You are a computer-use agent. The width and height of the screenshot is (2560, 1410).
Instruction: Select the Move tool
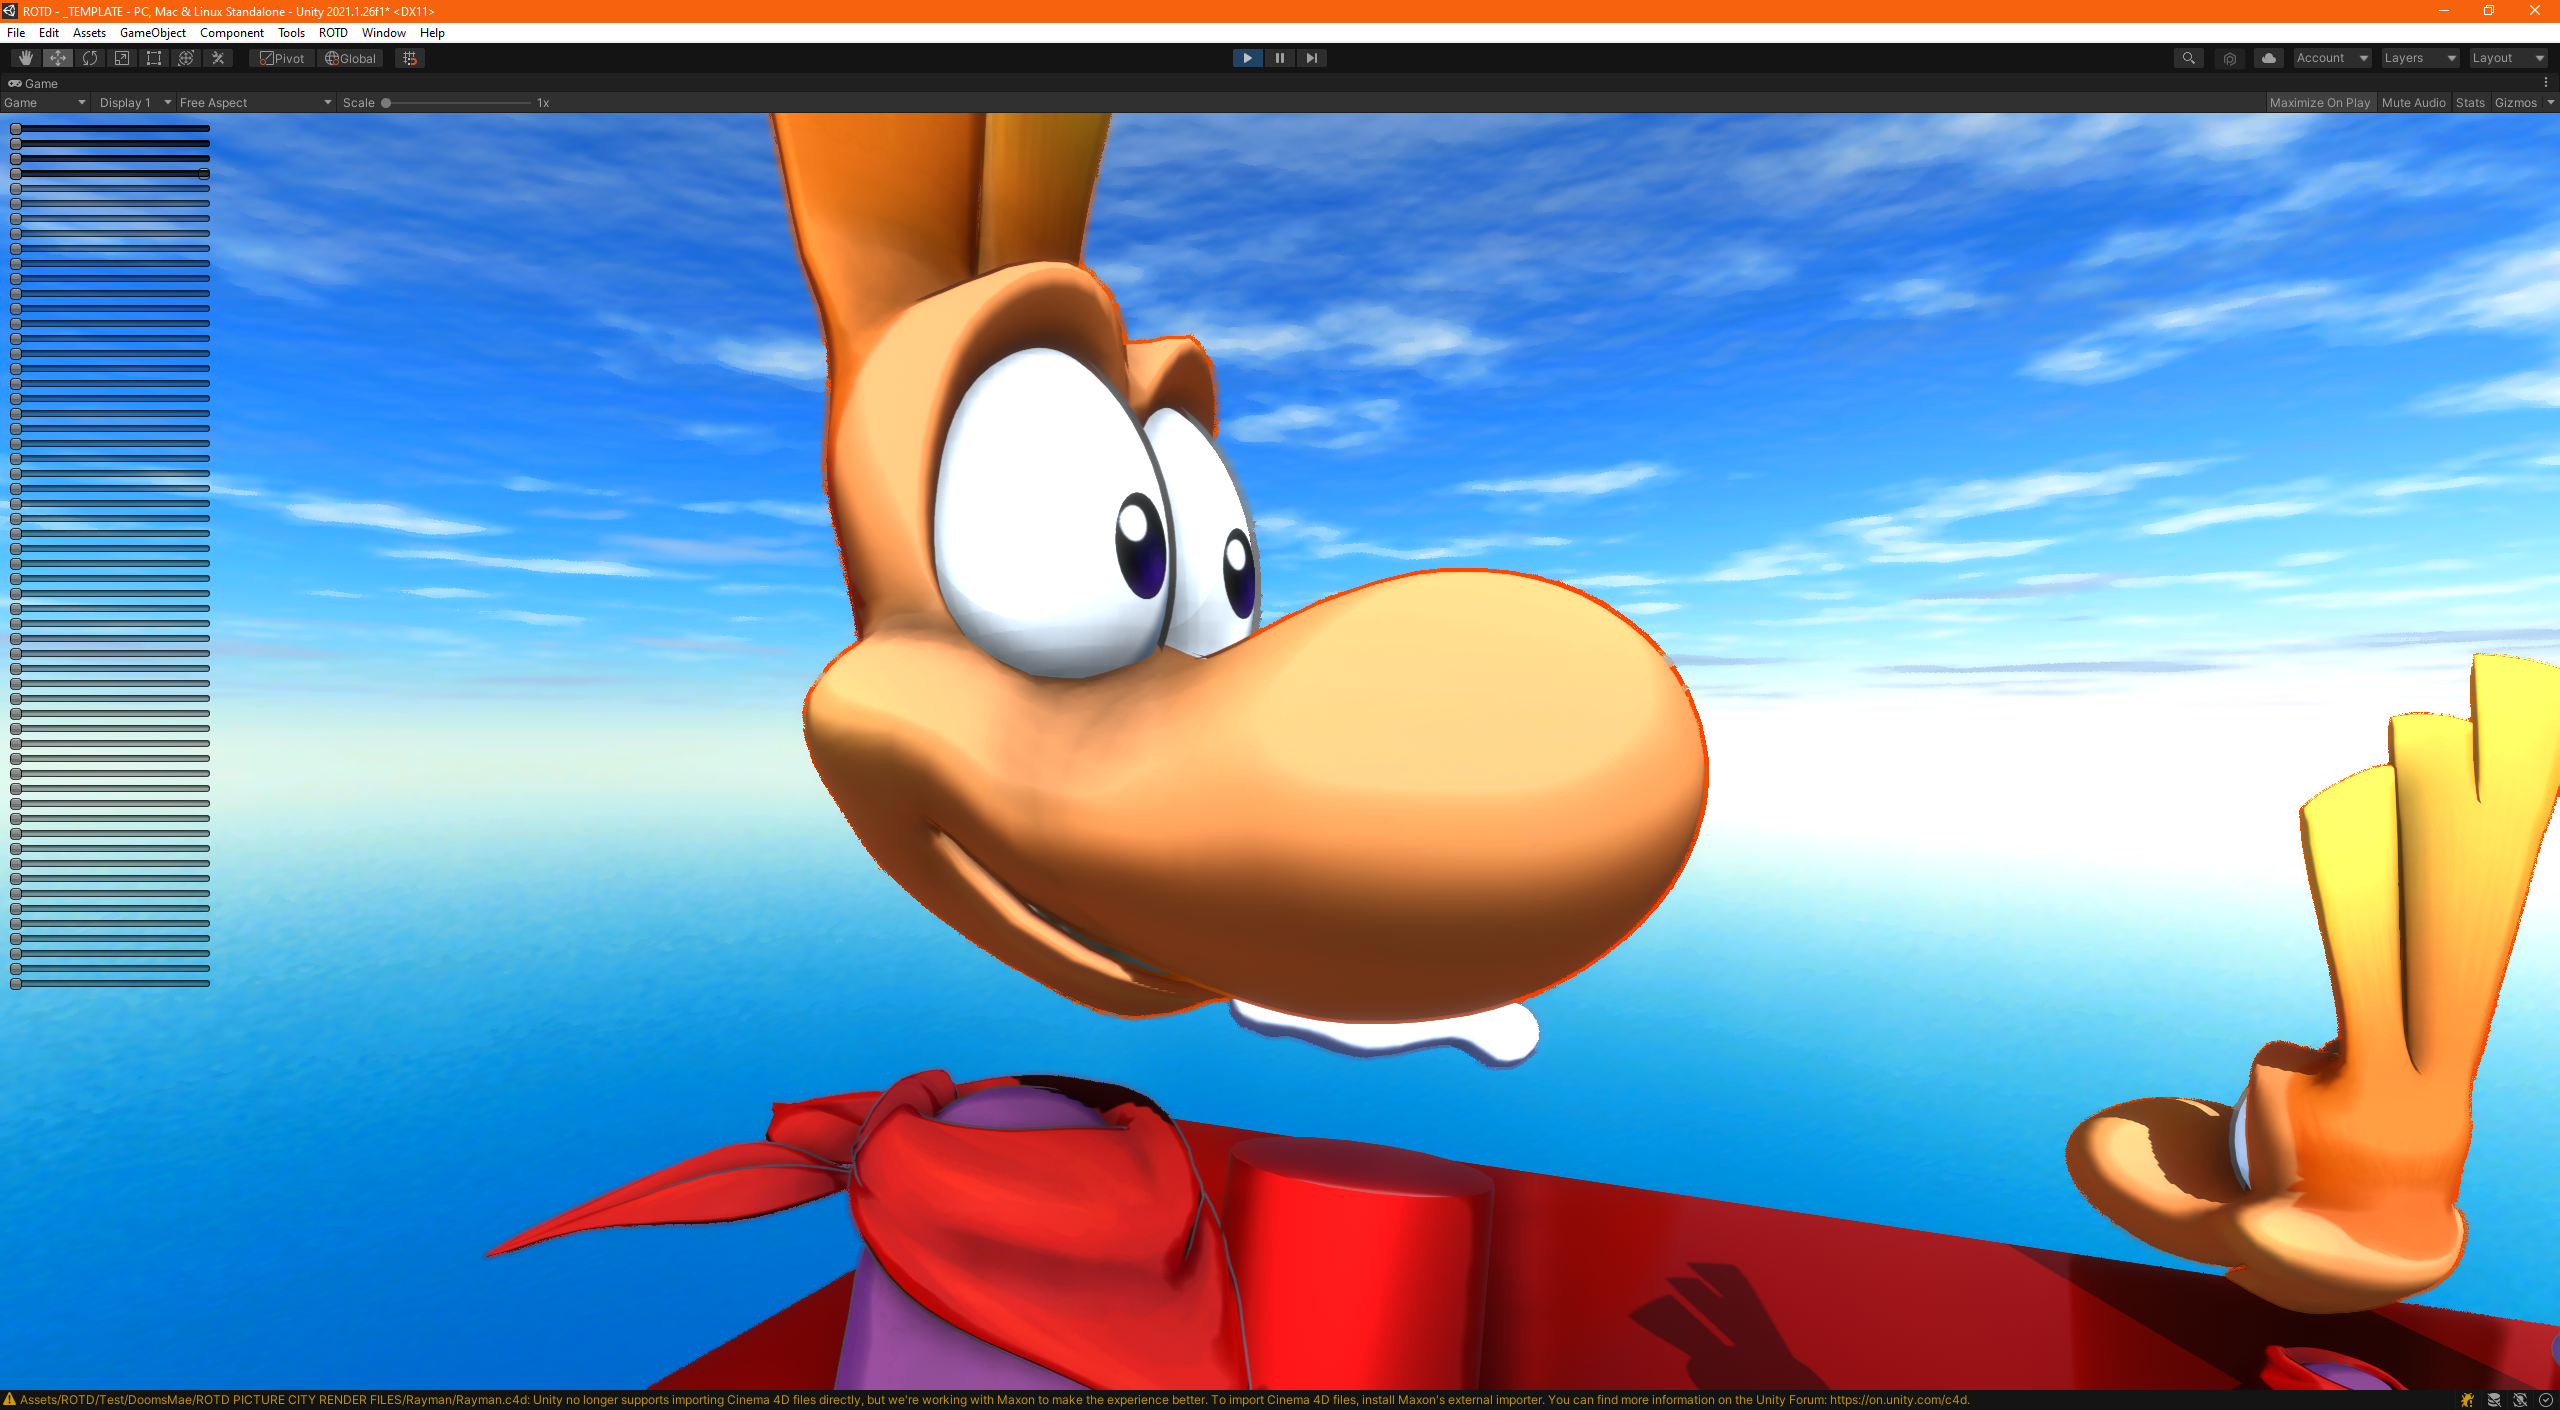point(58,58)
